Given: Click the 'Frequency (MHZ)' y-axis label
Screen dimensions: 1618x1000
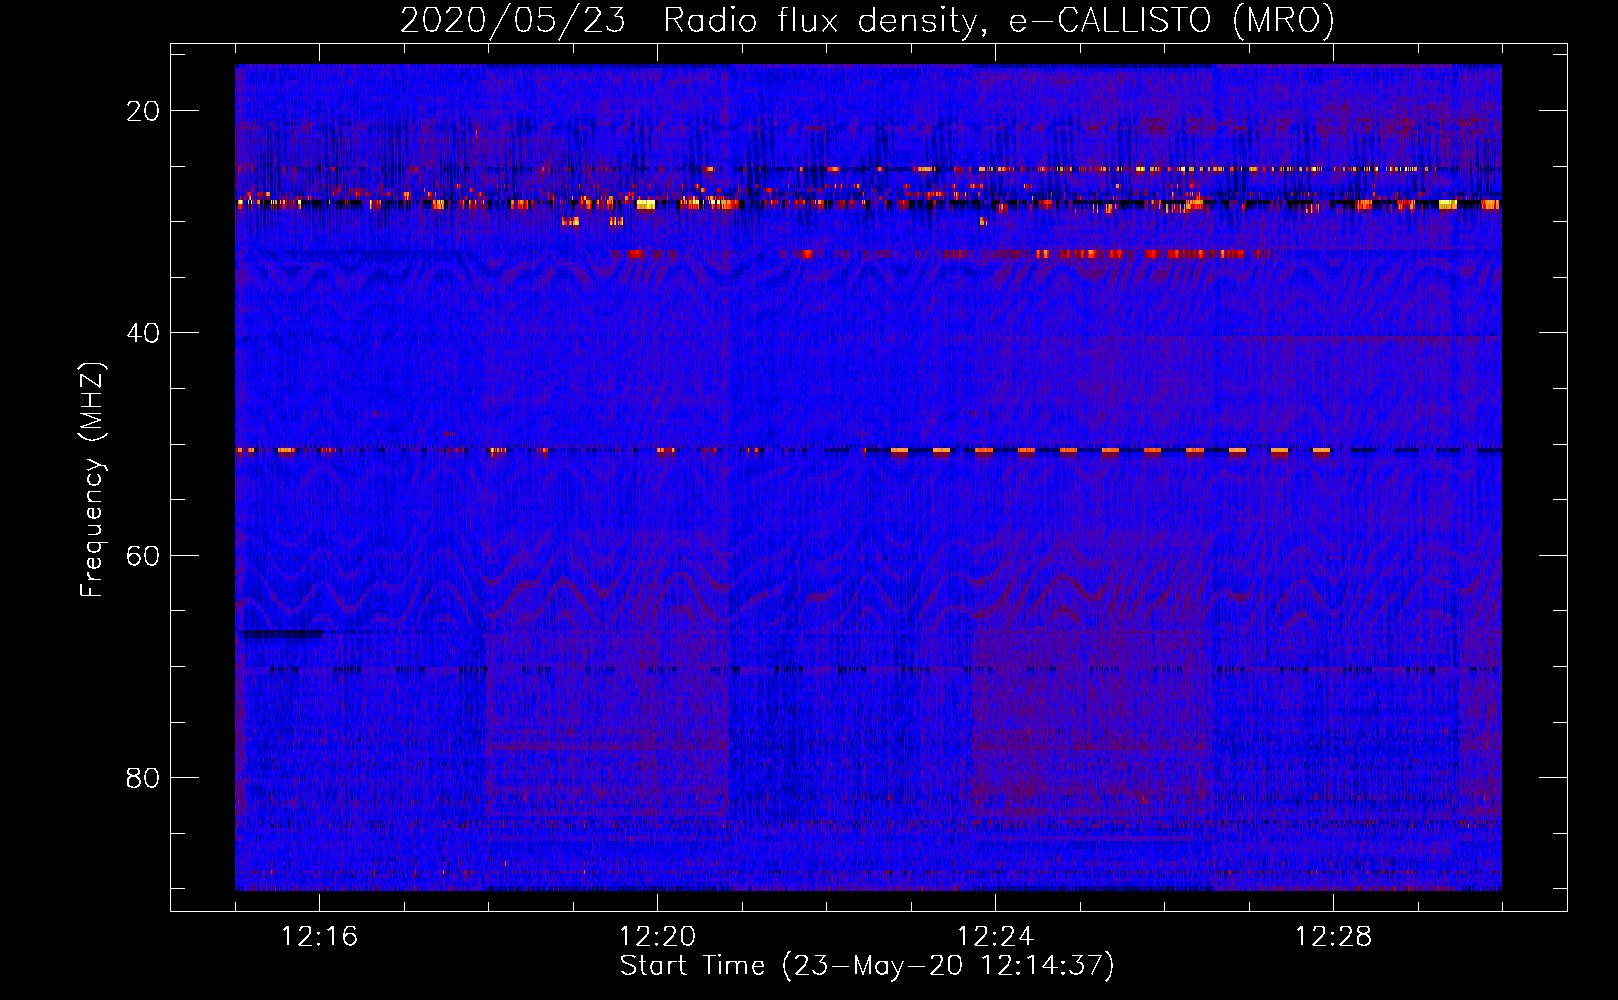Looking at the screenshot, I should coord(92,480).
